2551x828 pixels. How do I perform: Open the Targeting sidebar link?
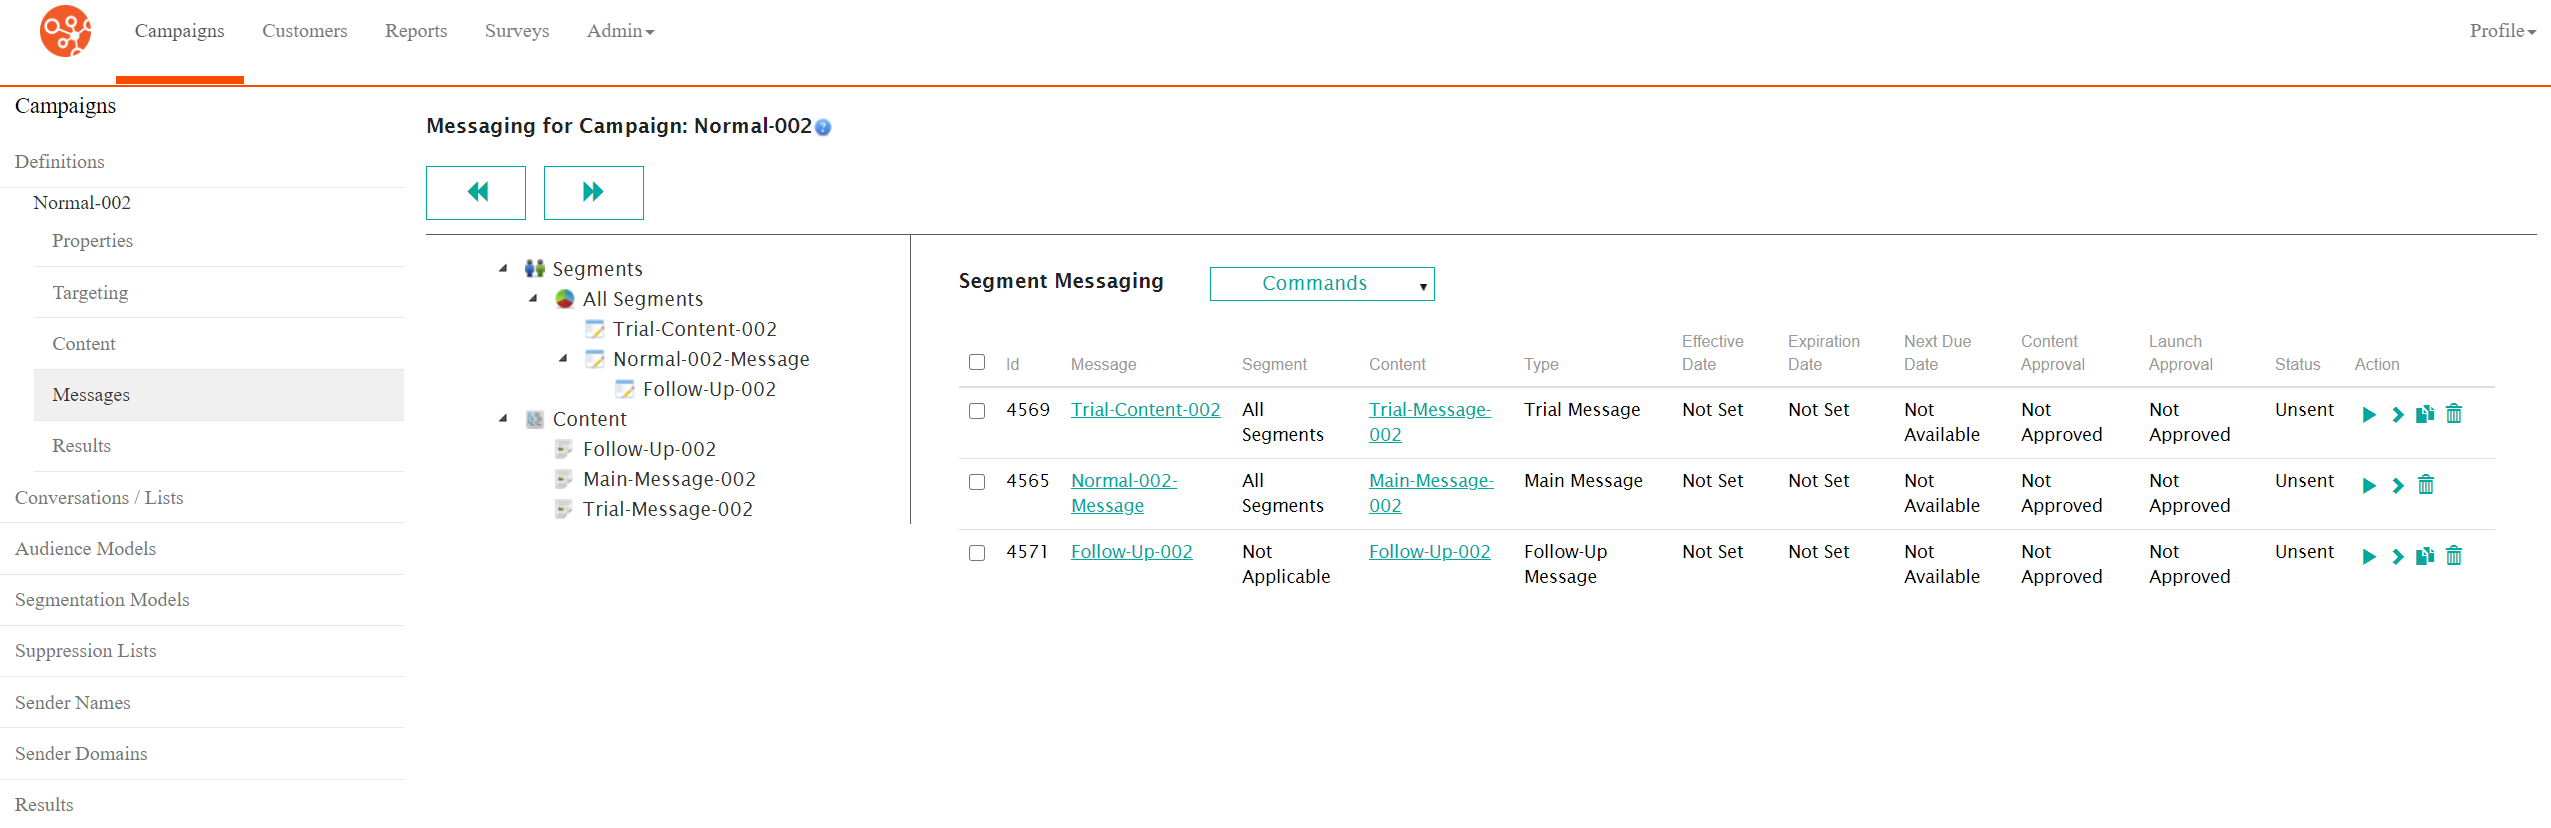coord(90,293)
